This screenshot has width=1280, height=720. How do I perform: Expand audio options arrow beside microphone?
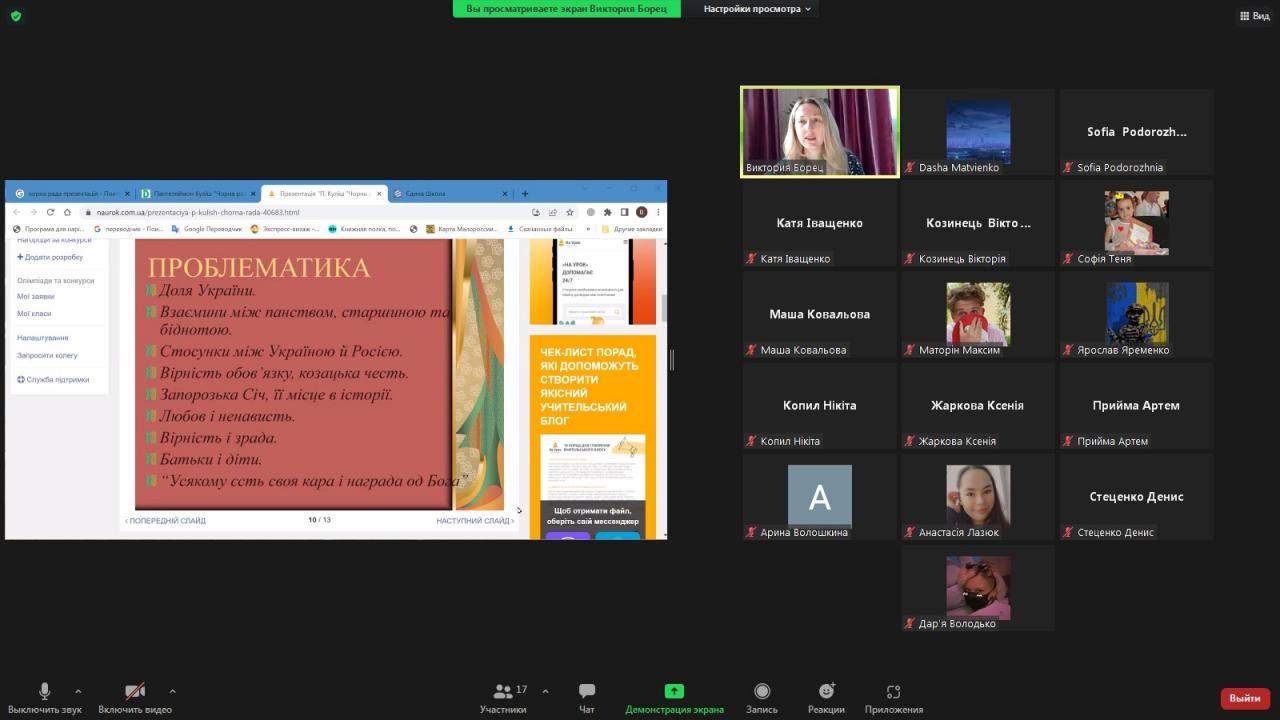78,691
